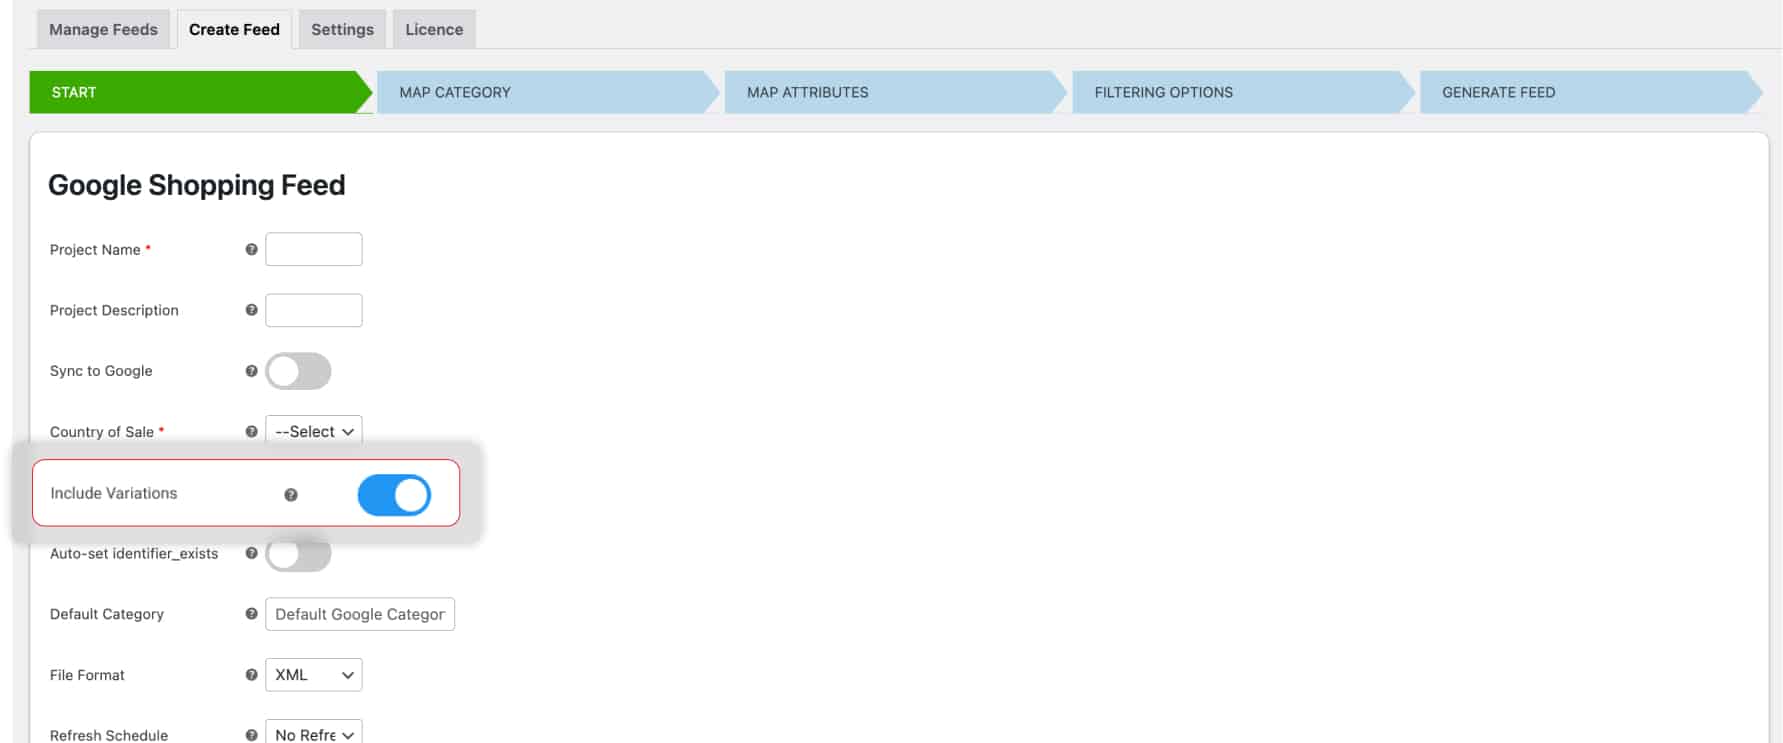This screenshot has height=743, width=1783.
Task: Enable the Sync to Google toggle
Action: (298, 371)
